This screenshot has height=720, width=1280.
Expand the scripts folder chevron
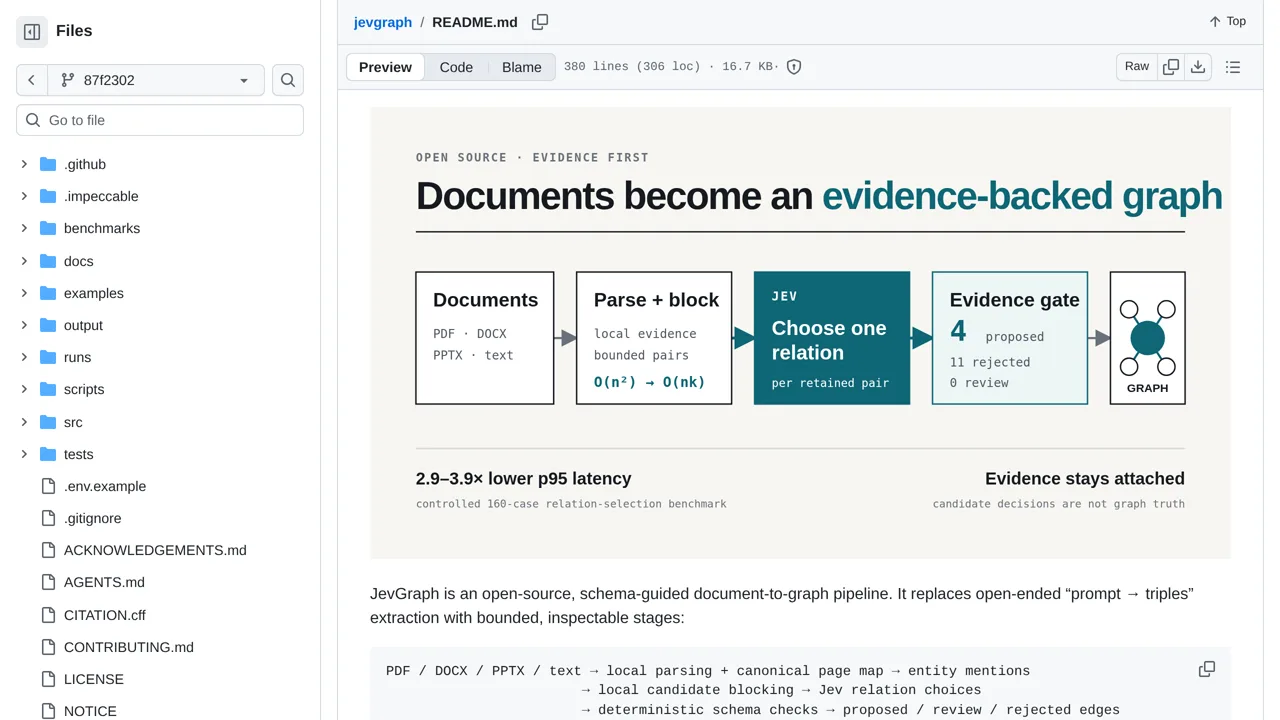(24, 389)
